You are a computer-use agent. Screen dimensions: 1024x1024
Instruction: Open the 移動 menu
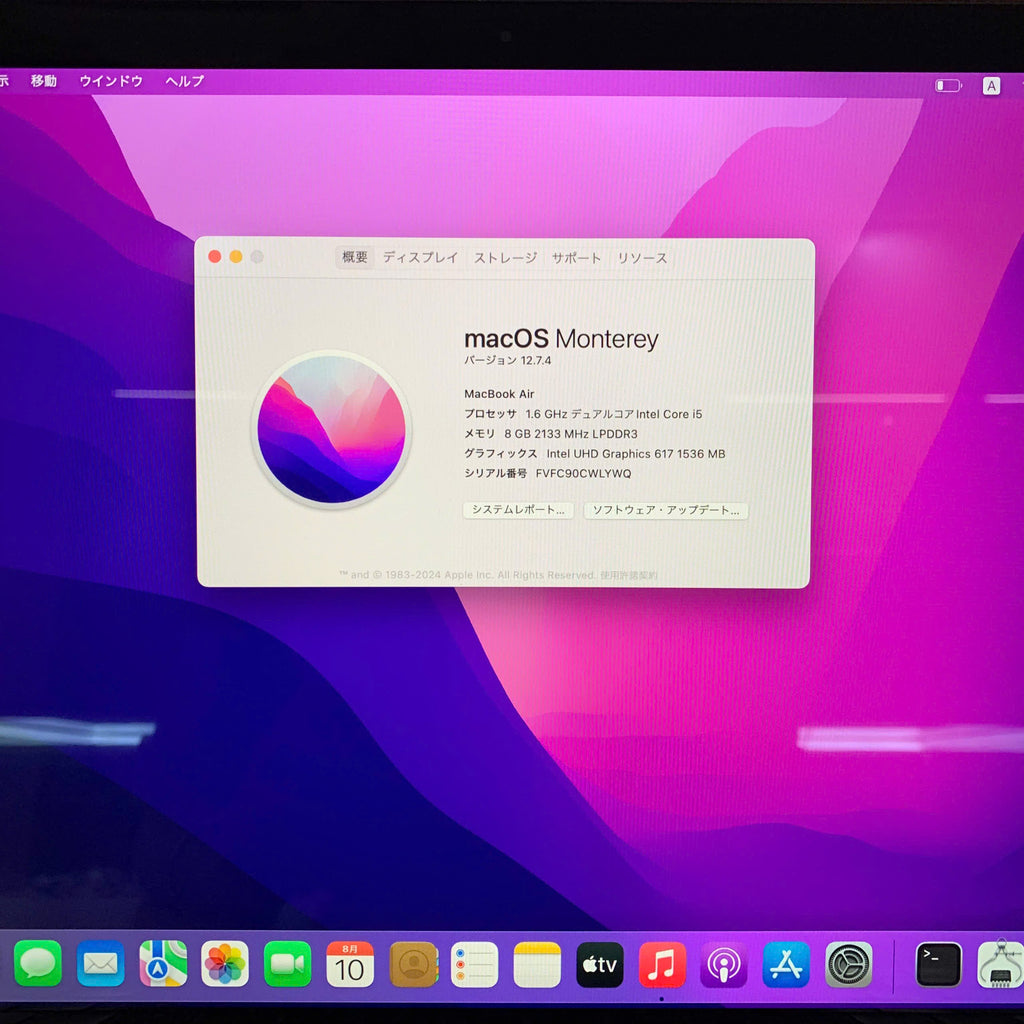point(44,81)
